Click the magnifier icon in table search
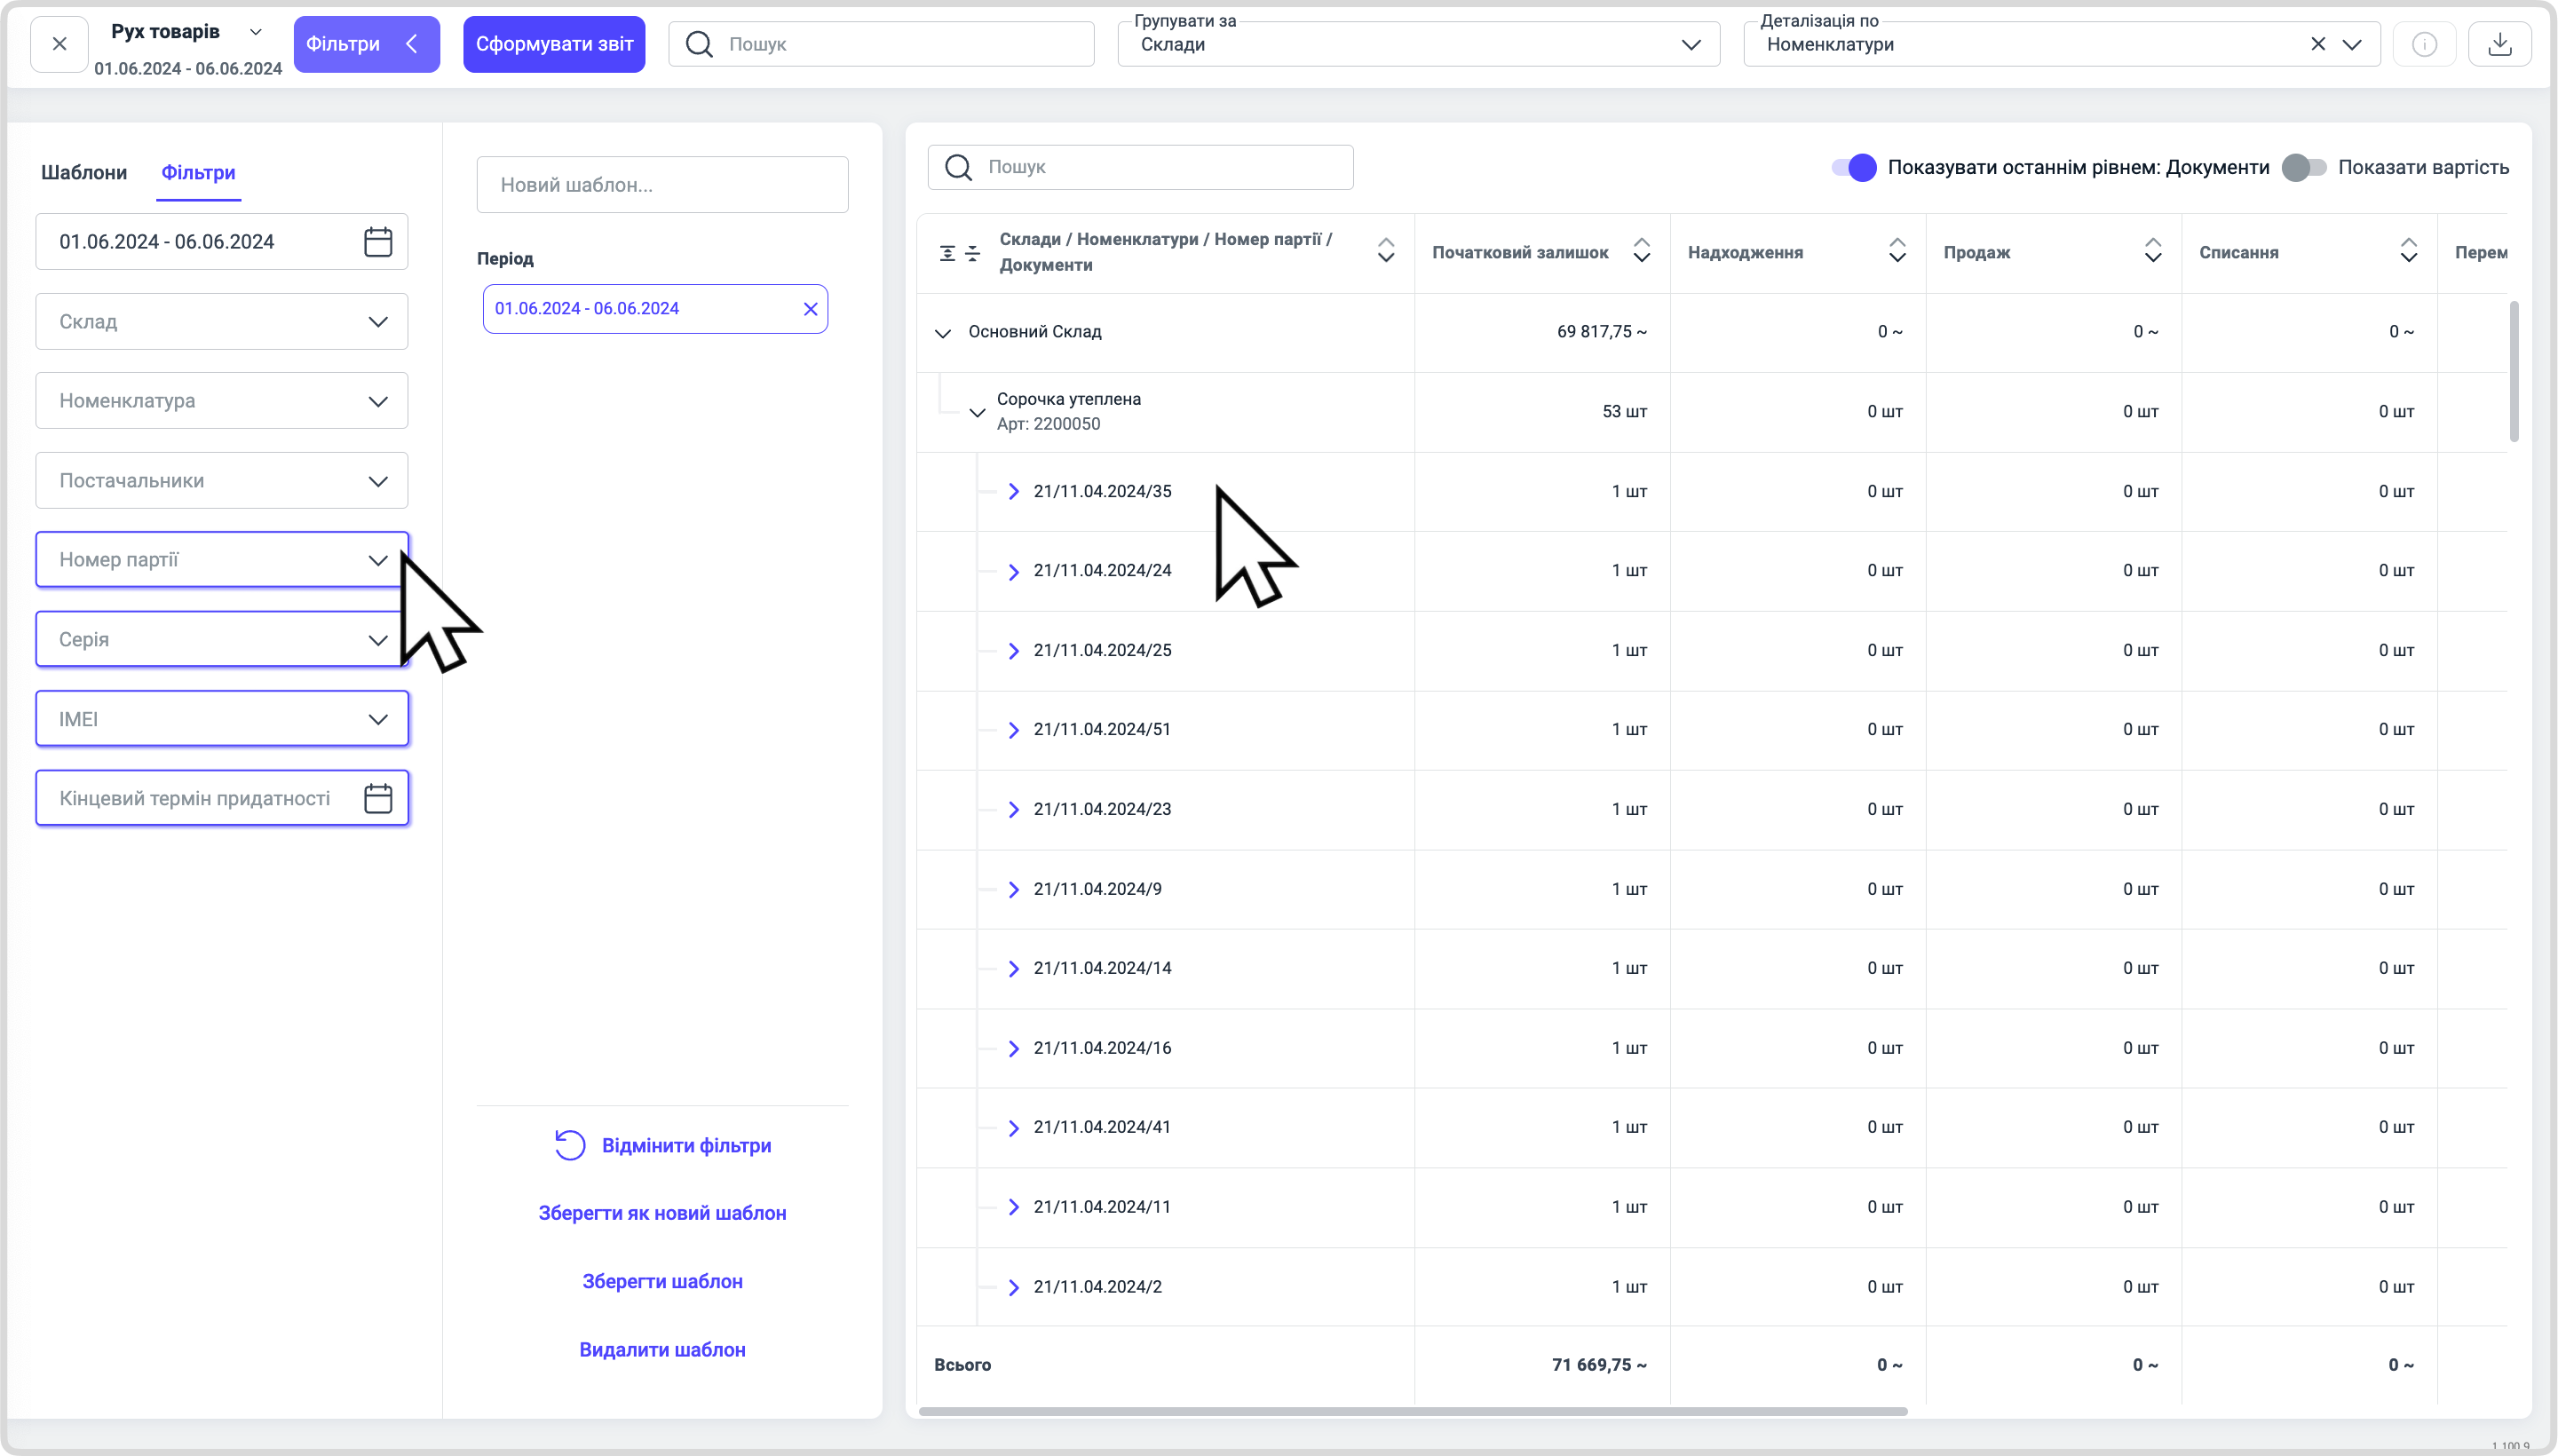This screenshot has width=2558, height=1456. tap(958, 167)
